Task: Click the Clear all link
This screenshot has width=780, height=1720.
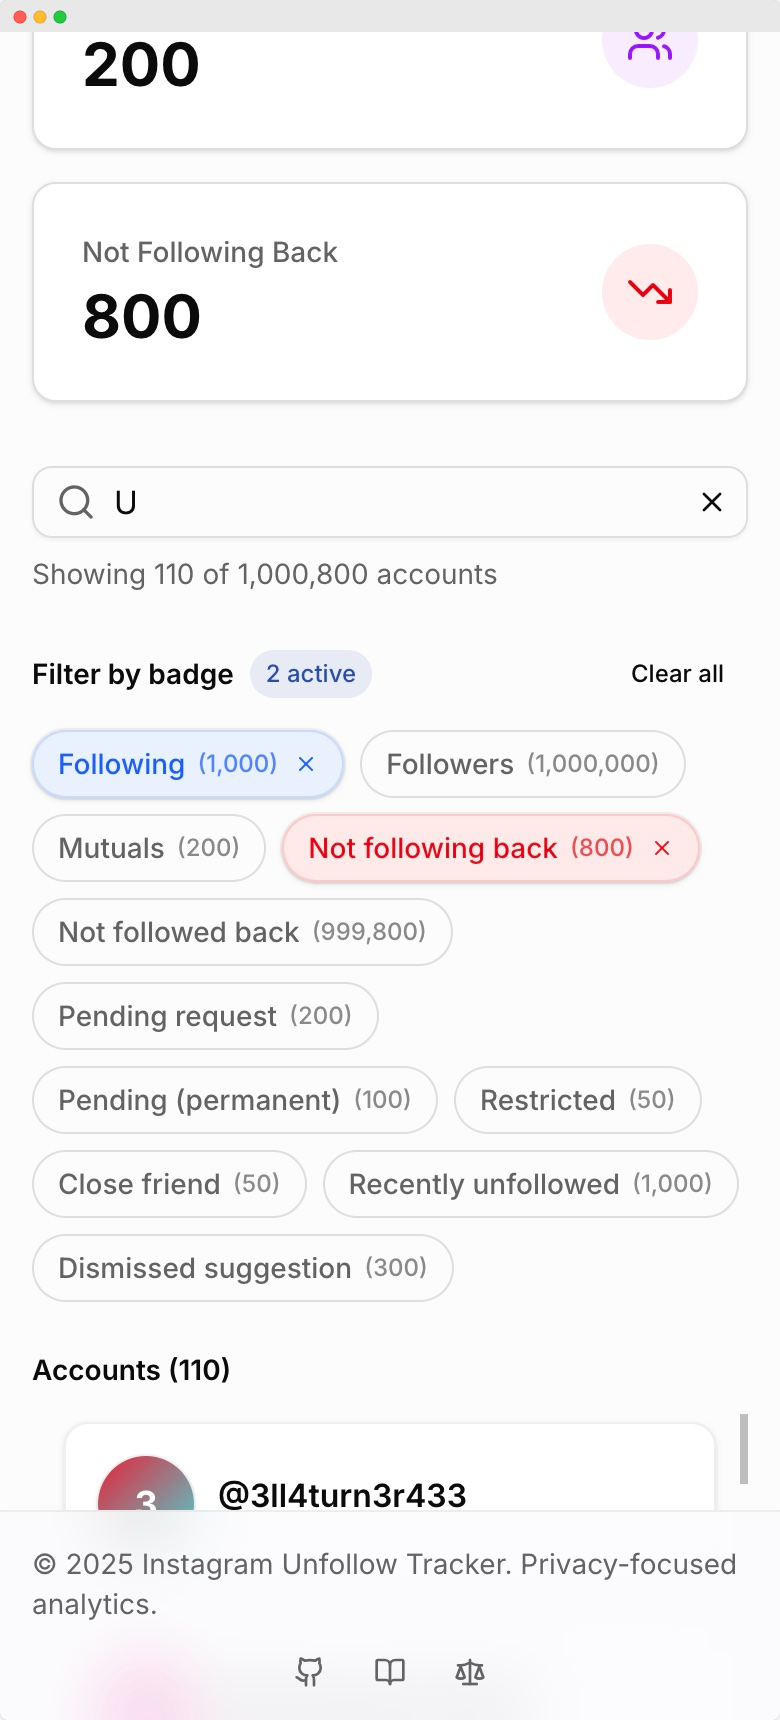Action: (x=677, y=674)
